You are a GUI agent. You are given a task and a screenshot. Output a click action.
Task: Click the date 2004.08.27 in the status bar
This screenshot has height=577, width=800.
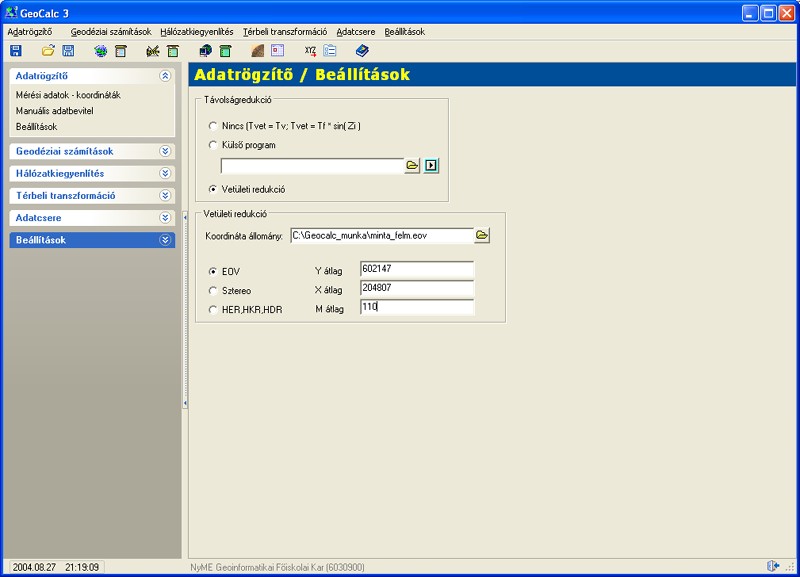(34, 567)
